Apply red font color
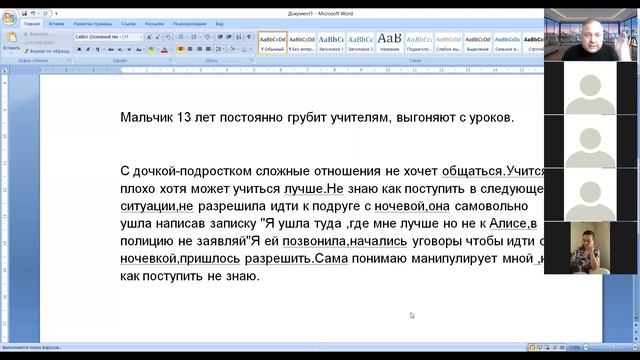The height and width of the screenshot is (360, 640). pos(164,50)
